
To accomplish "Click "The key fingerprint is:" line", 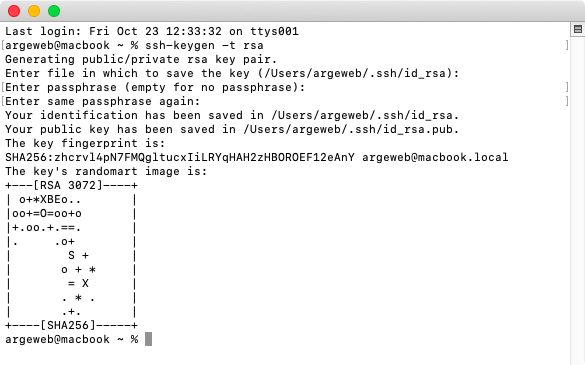I will coord(85,143).
